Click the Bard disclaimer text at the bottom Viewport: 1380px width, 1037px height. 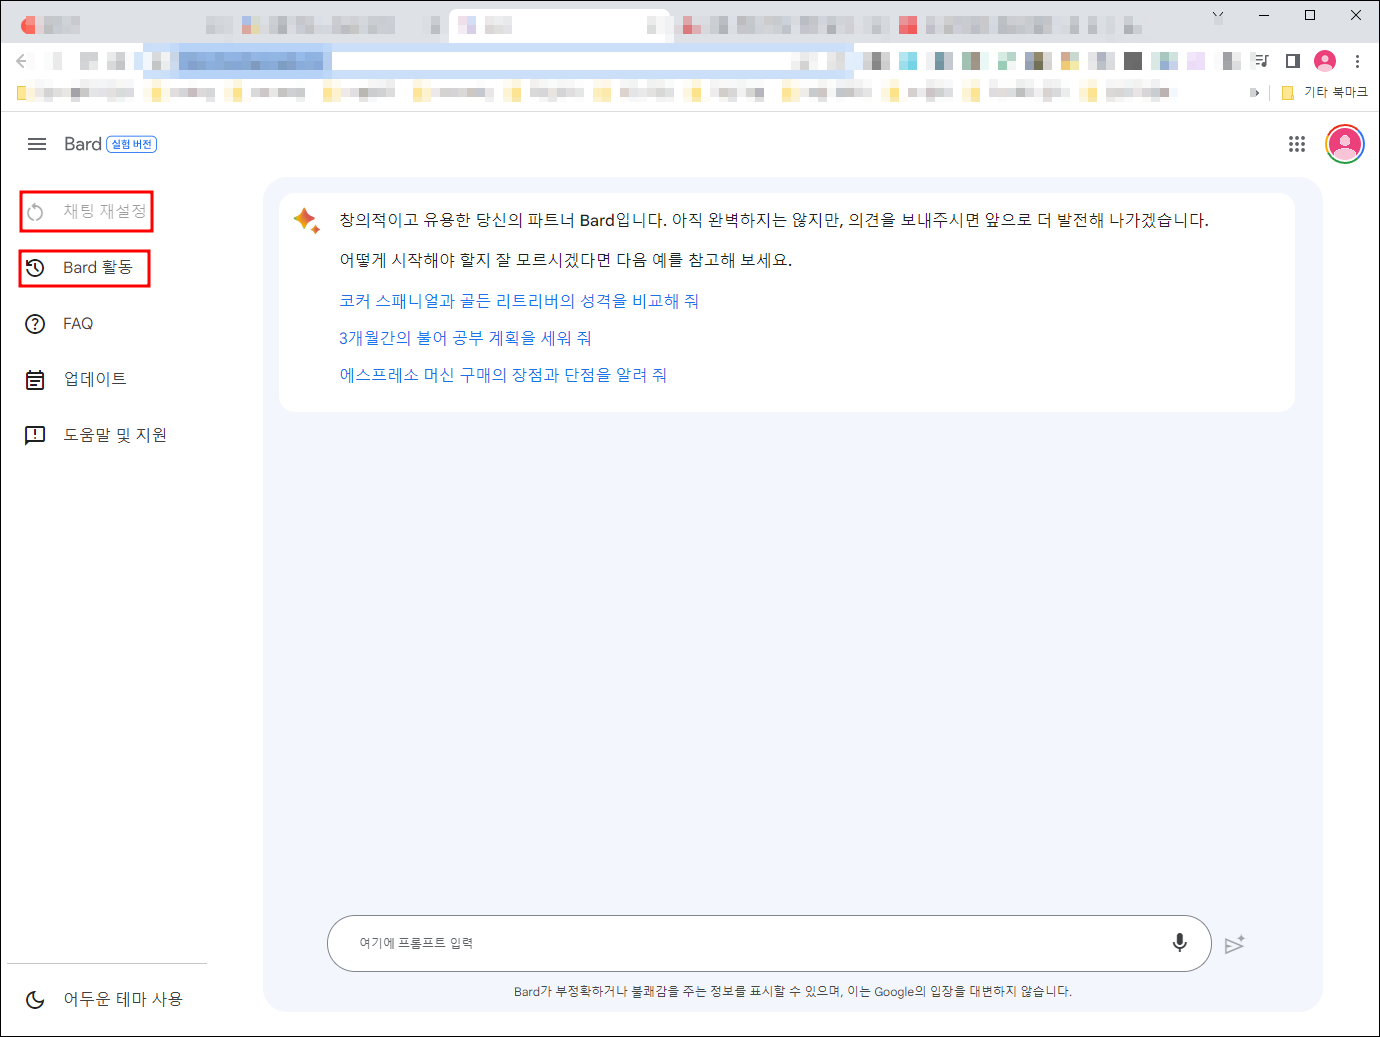click(793, 991)
